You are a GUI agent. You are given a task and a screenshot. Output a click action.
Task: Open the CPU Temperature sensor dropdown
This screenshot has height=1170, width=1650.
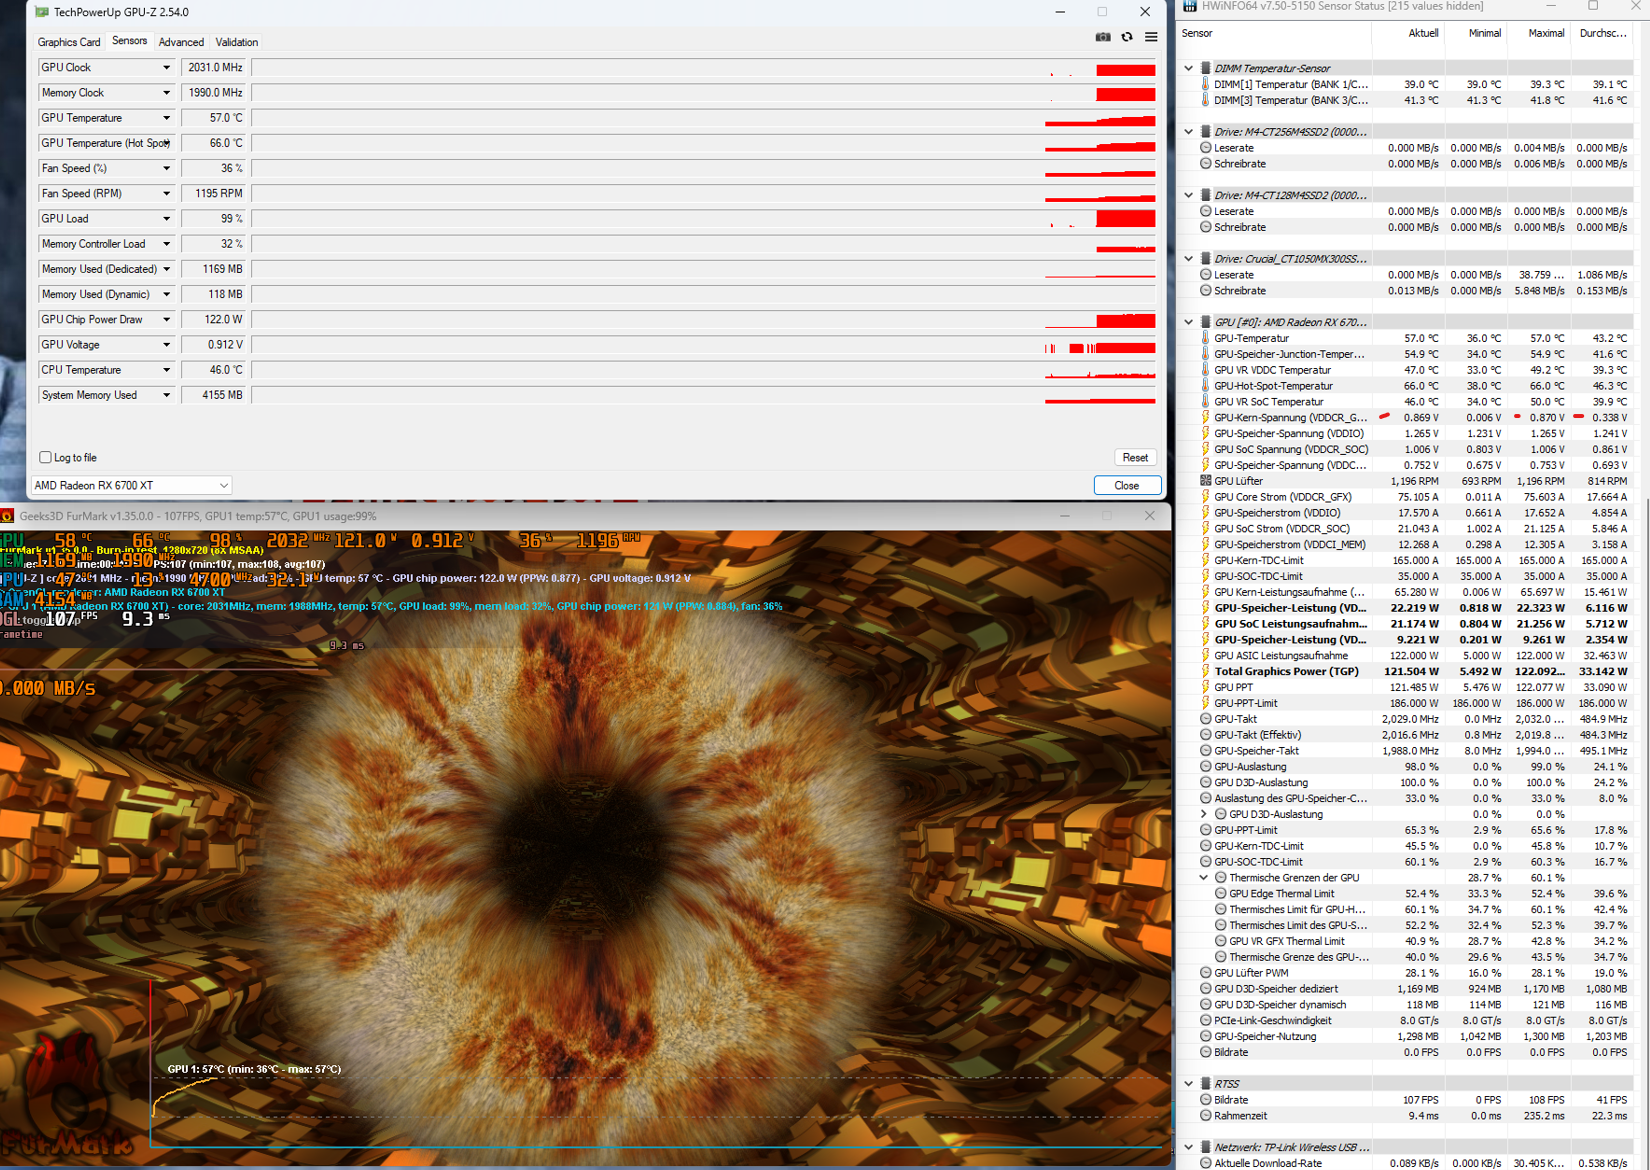click(166, 370)
